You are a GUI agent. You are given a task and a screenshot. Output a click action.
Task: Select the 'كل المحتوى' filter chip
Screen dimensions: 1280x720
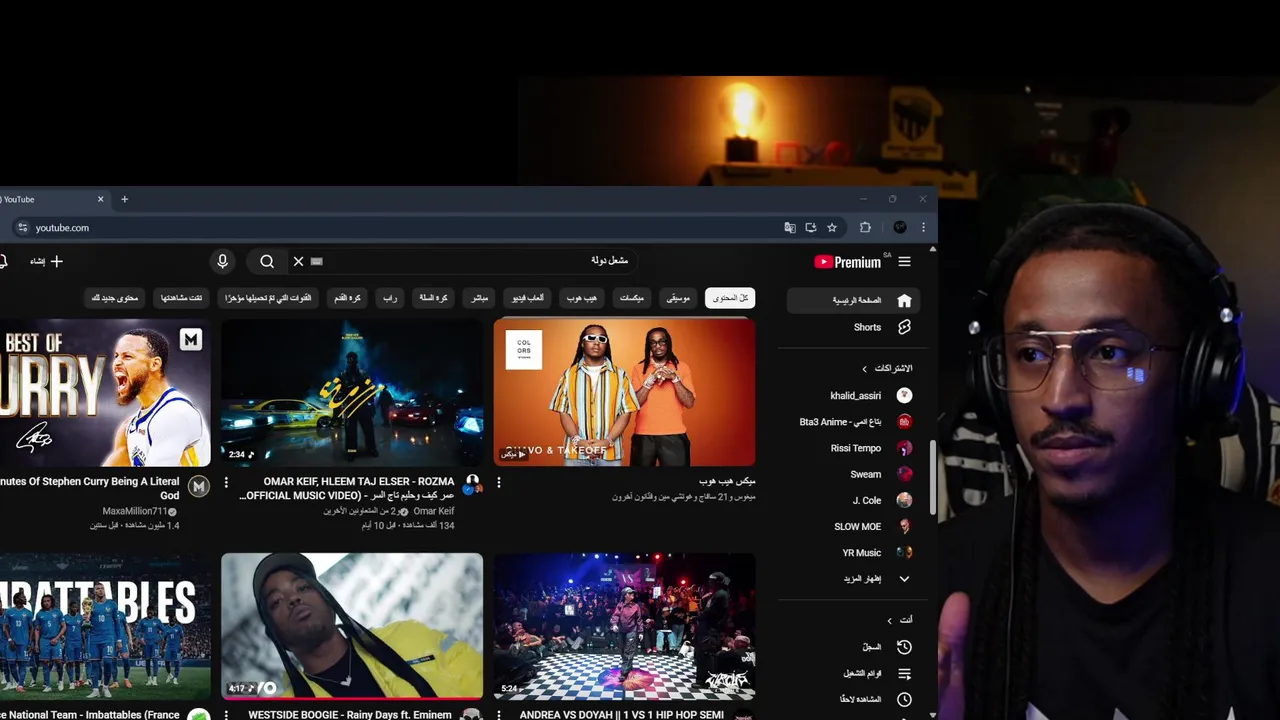pos(730,298)
